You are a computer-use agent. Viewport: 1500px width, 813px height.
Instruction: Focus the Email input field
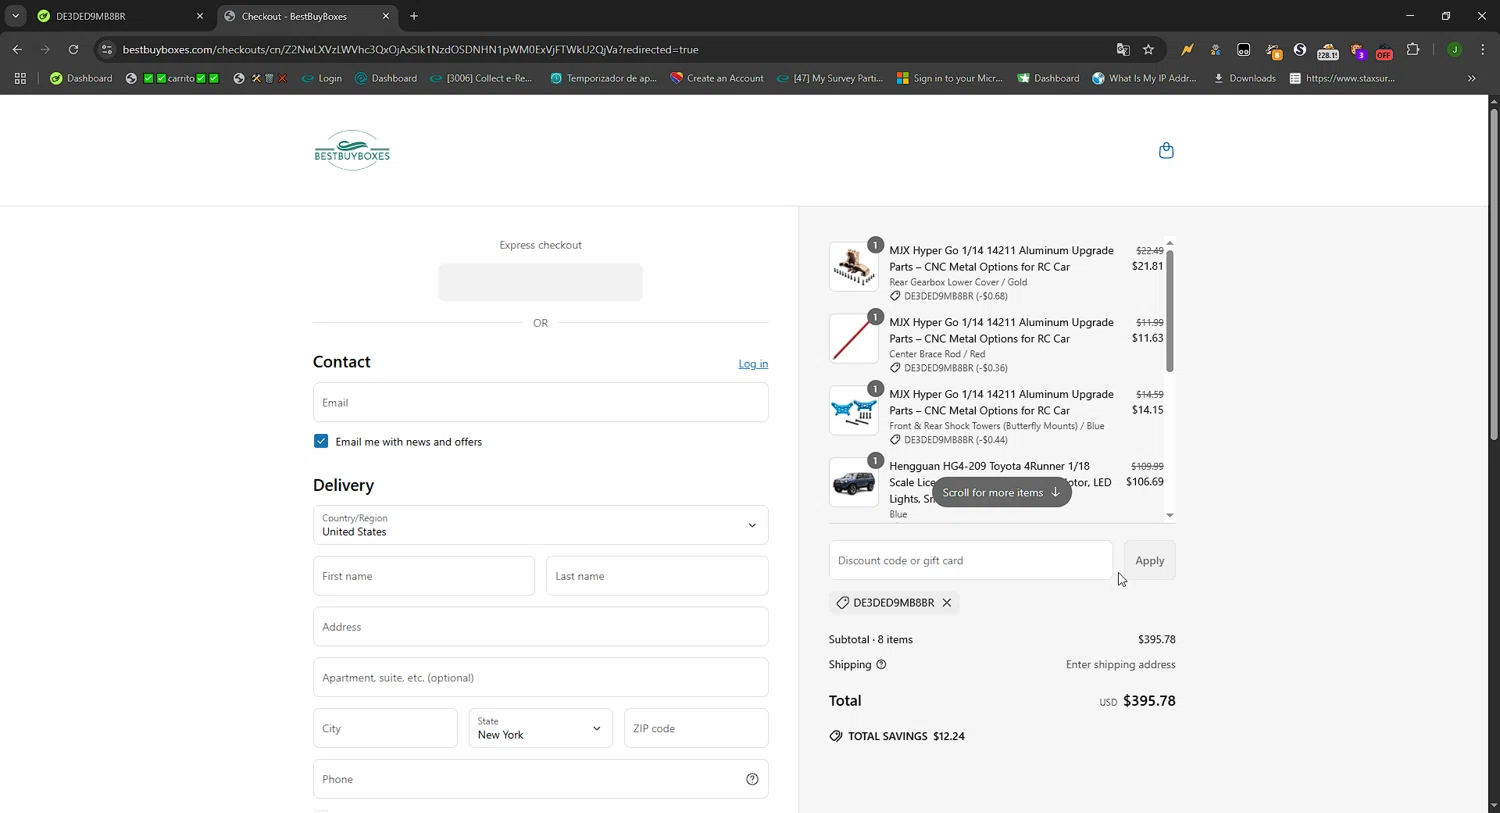tap(540, 402)
